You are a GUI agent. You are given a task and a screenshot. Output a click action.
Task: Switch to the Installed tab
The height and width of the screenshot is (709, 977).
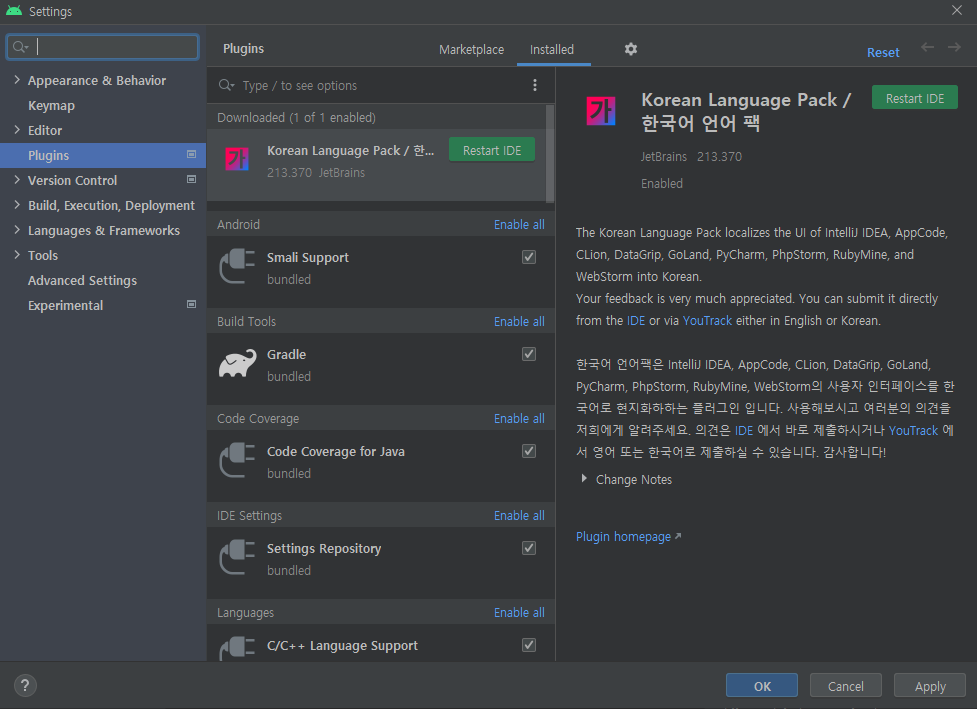(x=552, y=49)
